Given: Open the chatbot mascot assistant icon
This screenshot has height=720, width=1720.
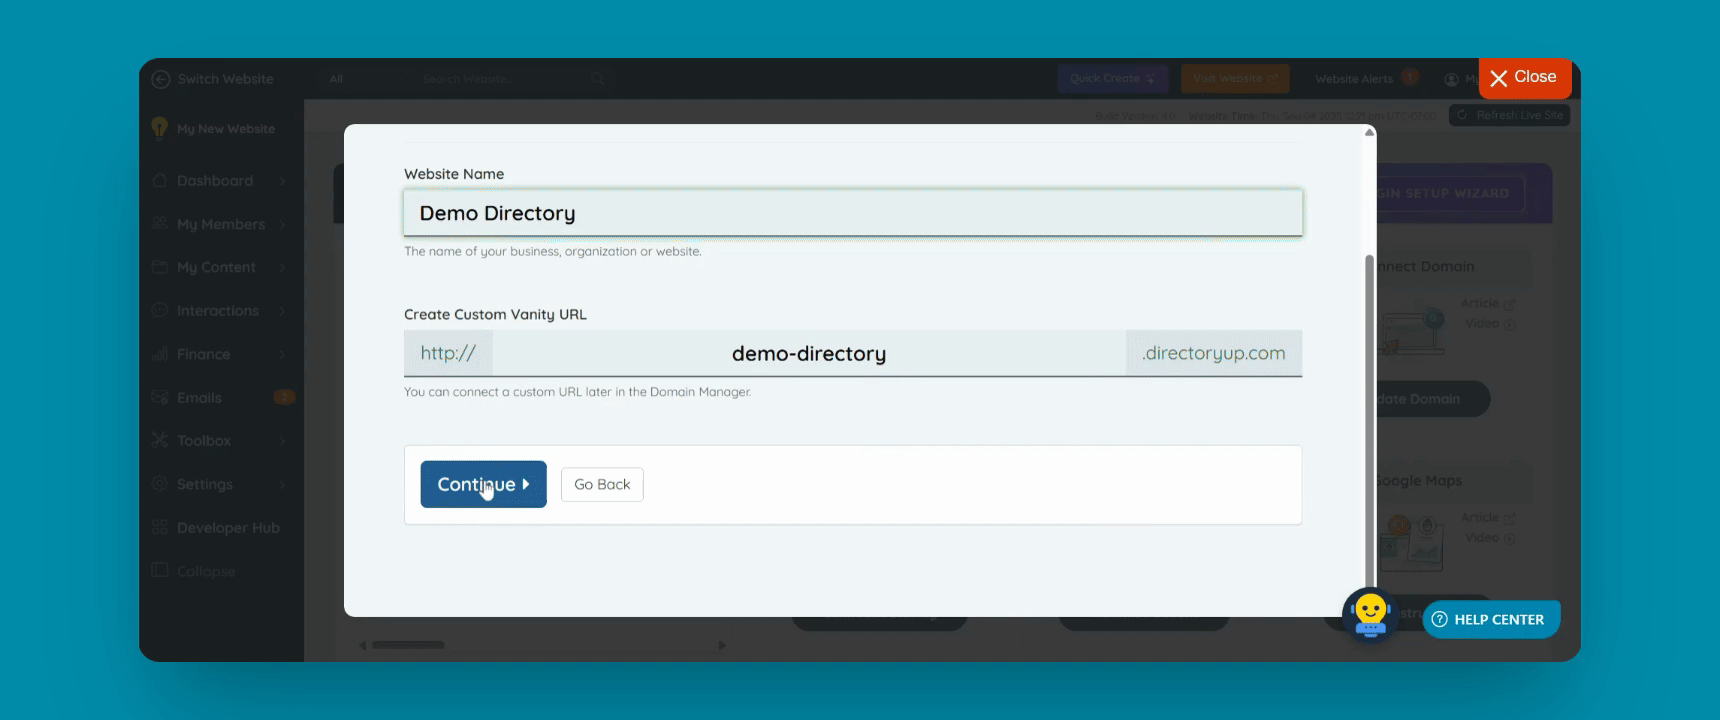Looking at the screenshot, I should (x=1370, y=614).
